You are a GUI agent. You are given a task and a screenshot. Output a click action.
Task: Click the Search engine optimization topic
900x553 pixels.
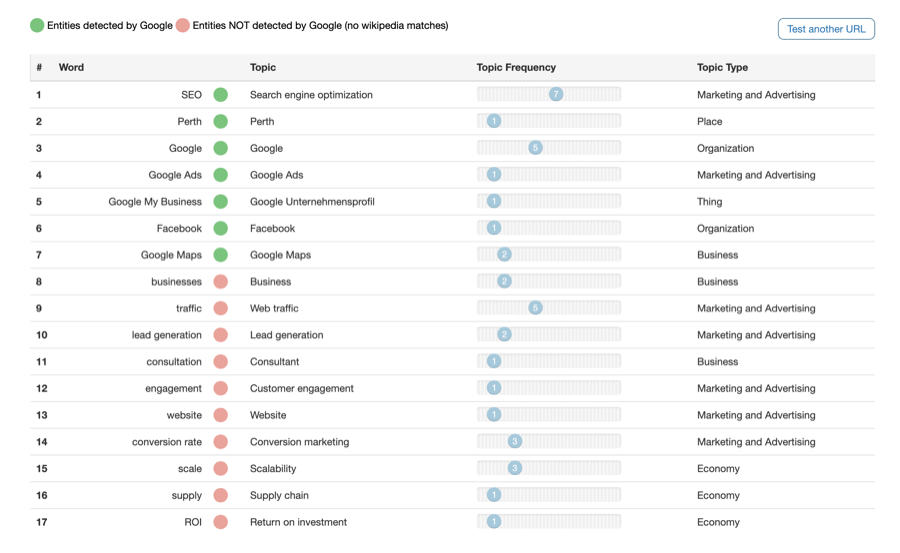click(x=311, y=95)
